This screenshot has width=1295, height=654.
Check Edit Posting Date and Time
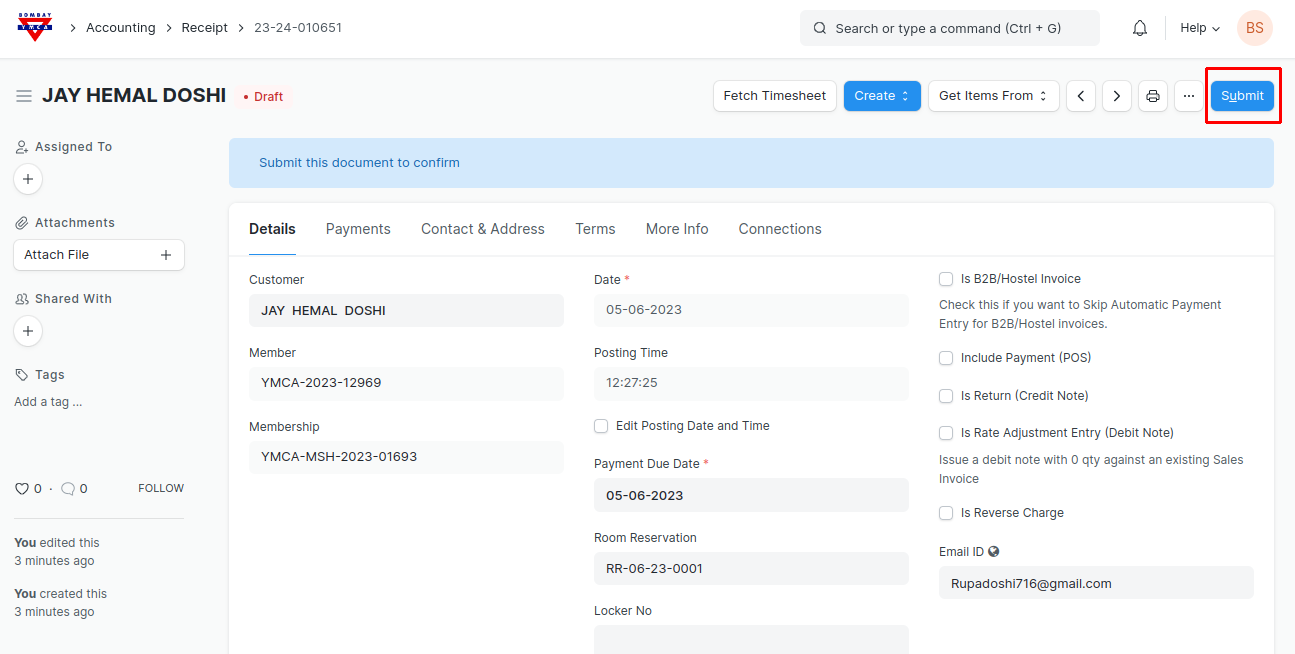[601, 426]
